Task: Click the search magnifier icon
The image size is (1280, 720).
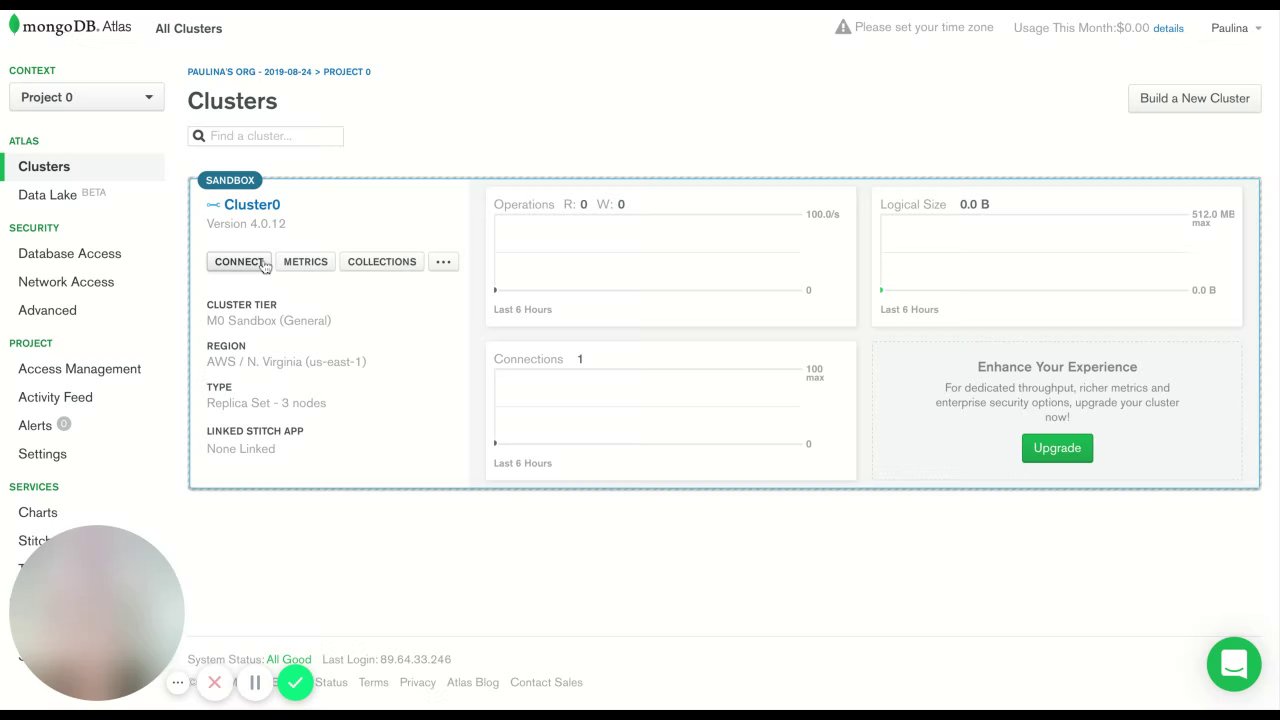Action: pyautogui.click(x=199, y=136)
